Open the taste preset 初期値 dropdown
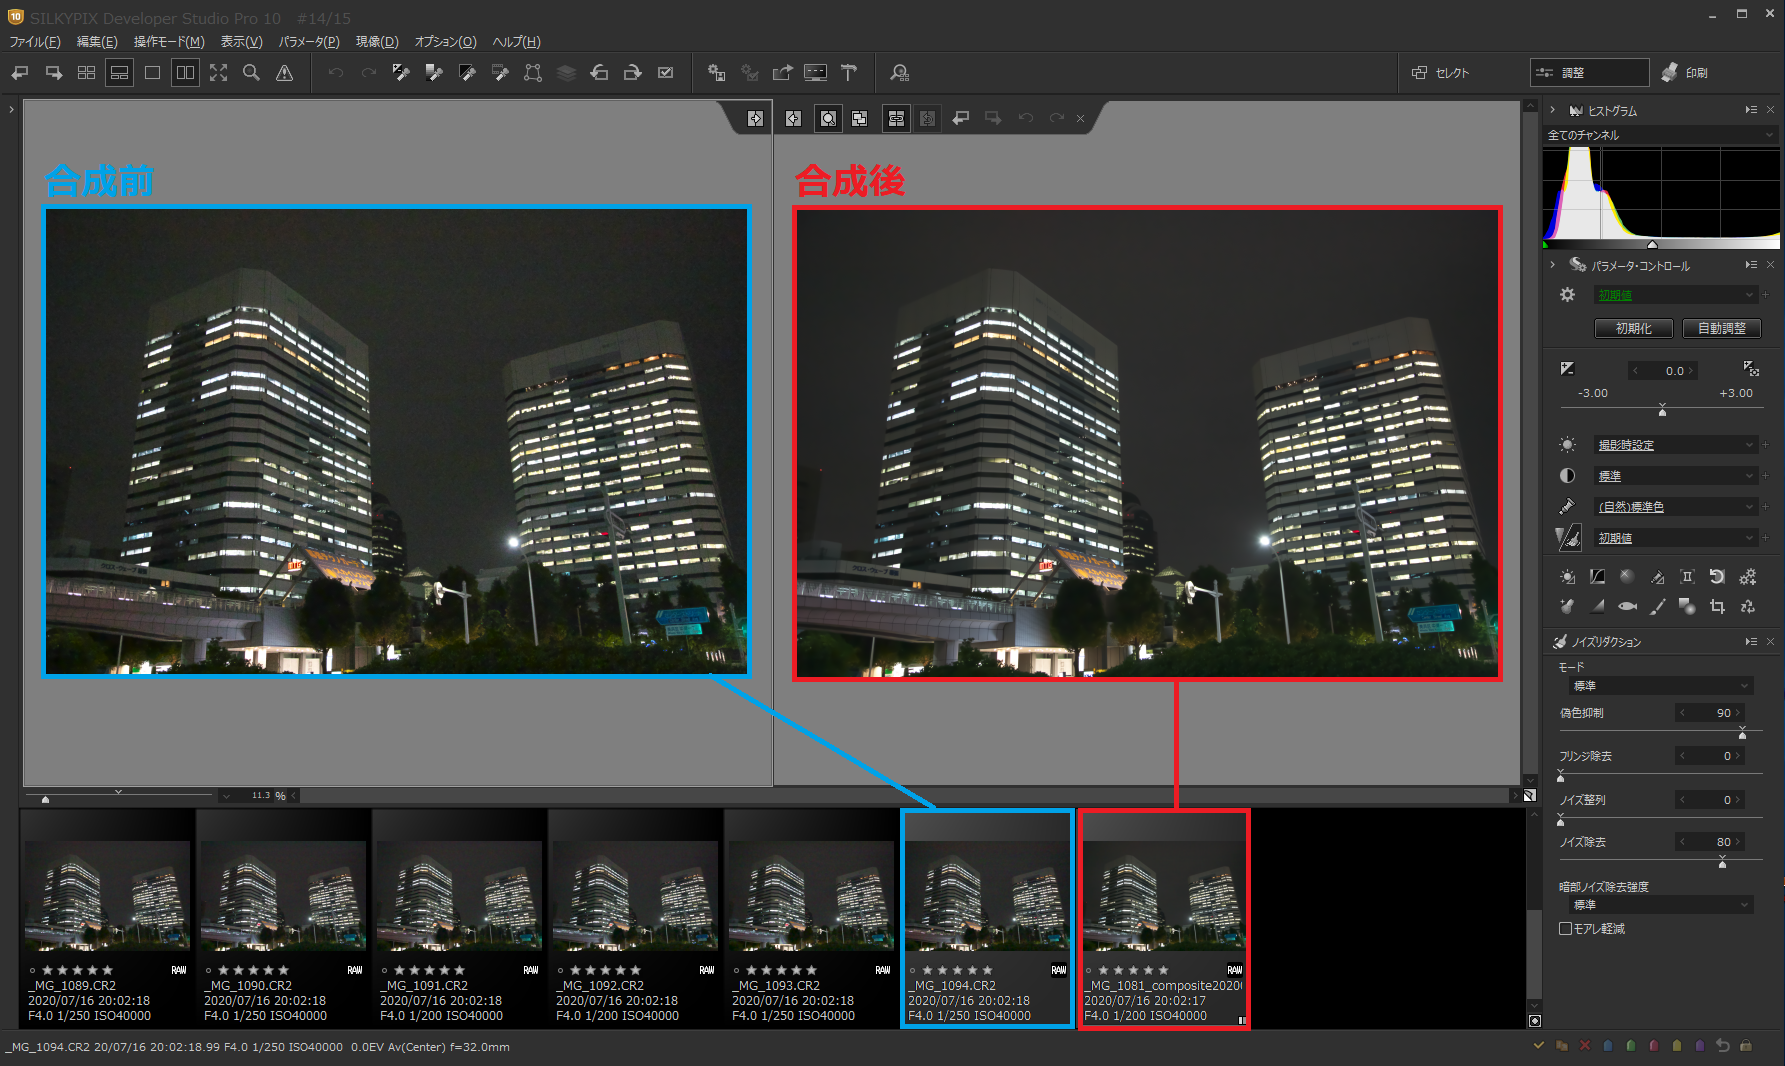 (1675, 295)
